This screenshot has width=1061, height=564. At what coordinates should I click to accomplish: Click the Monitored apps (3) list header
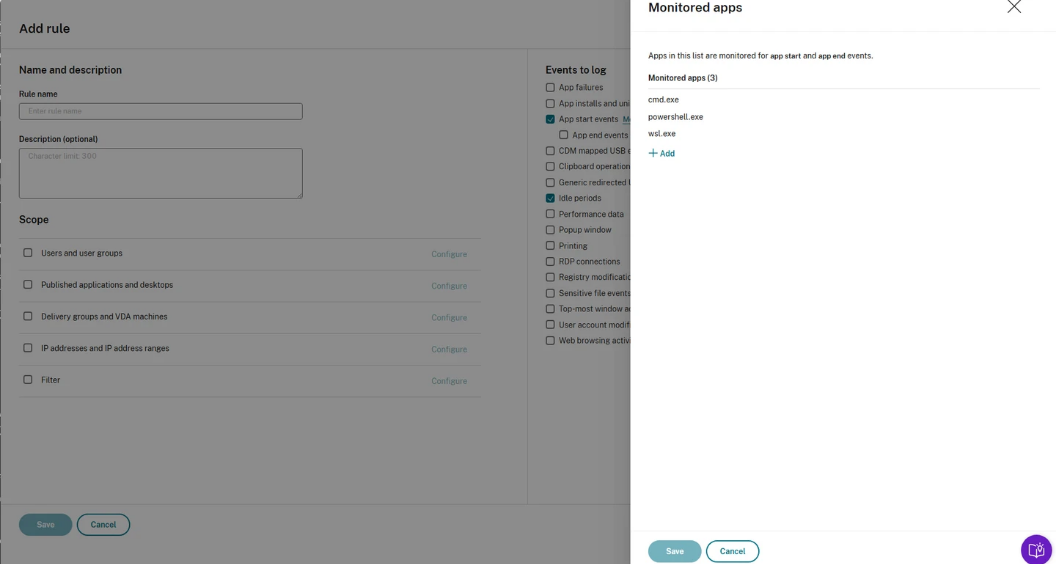coord(683,78)
